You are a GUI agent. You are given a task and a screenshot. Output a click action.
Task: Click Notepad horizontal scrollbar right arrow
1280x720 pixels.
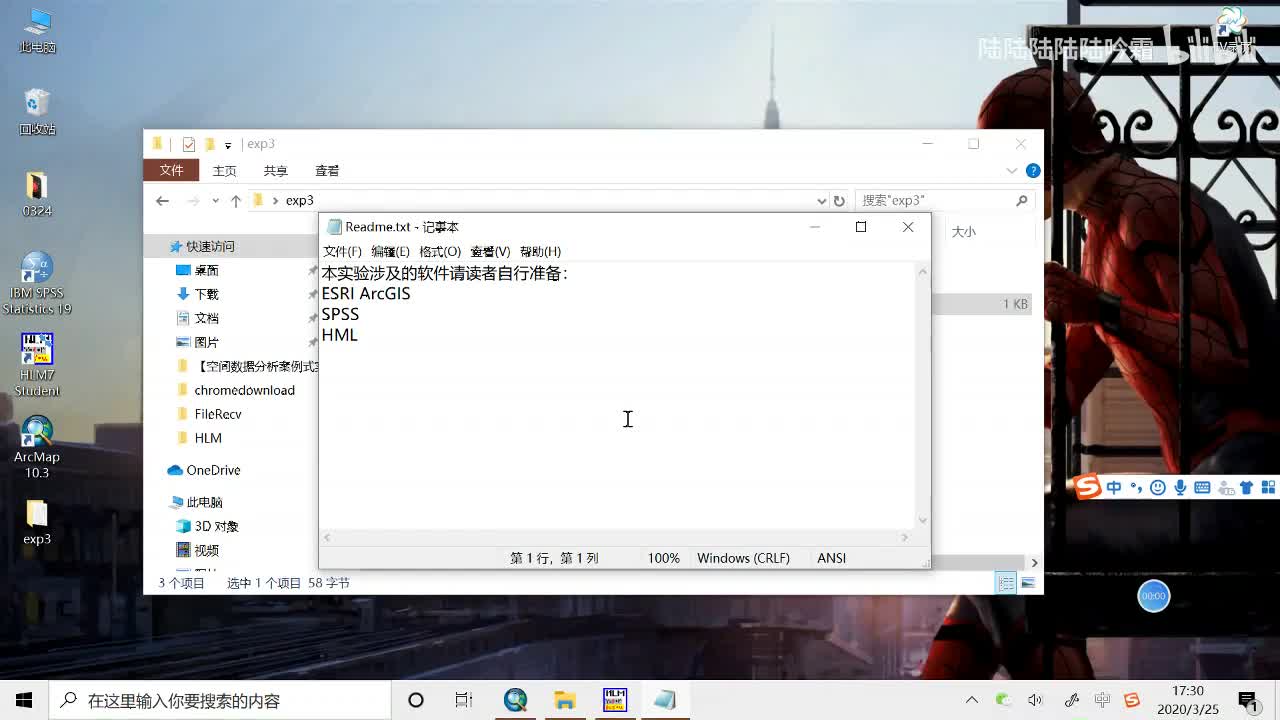point(905,537)
